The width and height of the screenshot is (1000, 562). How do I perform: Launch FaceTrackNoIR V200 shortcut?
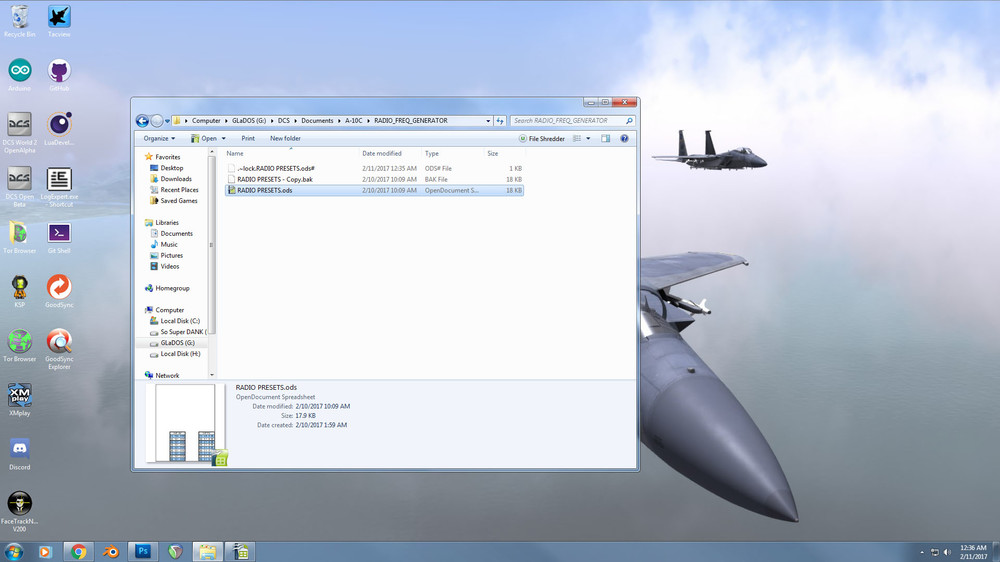(20, 512)
